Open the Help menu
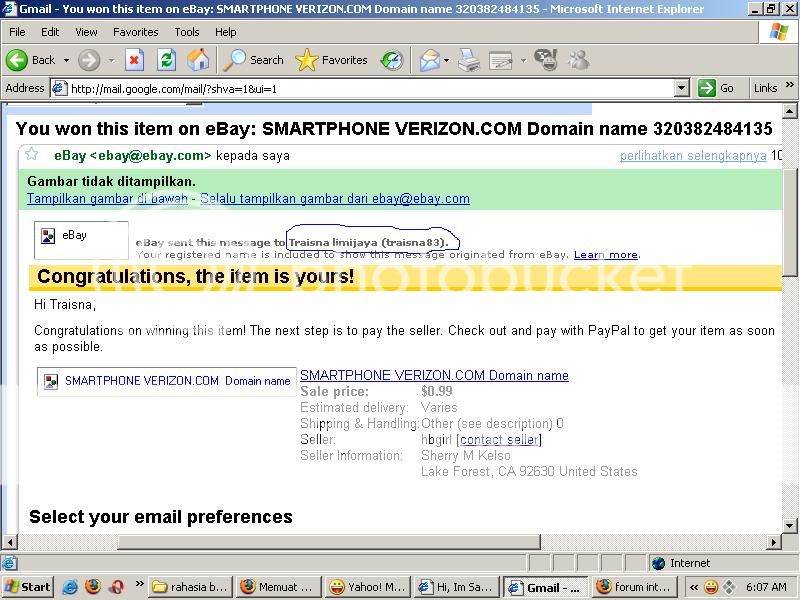This screenshot has width=800, height=600. 226,32
